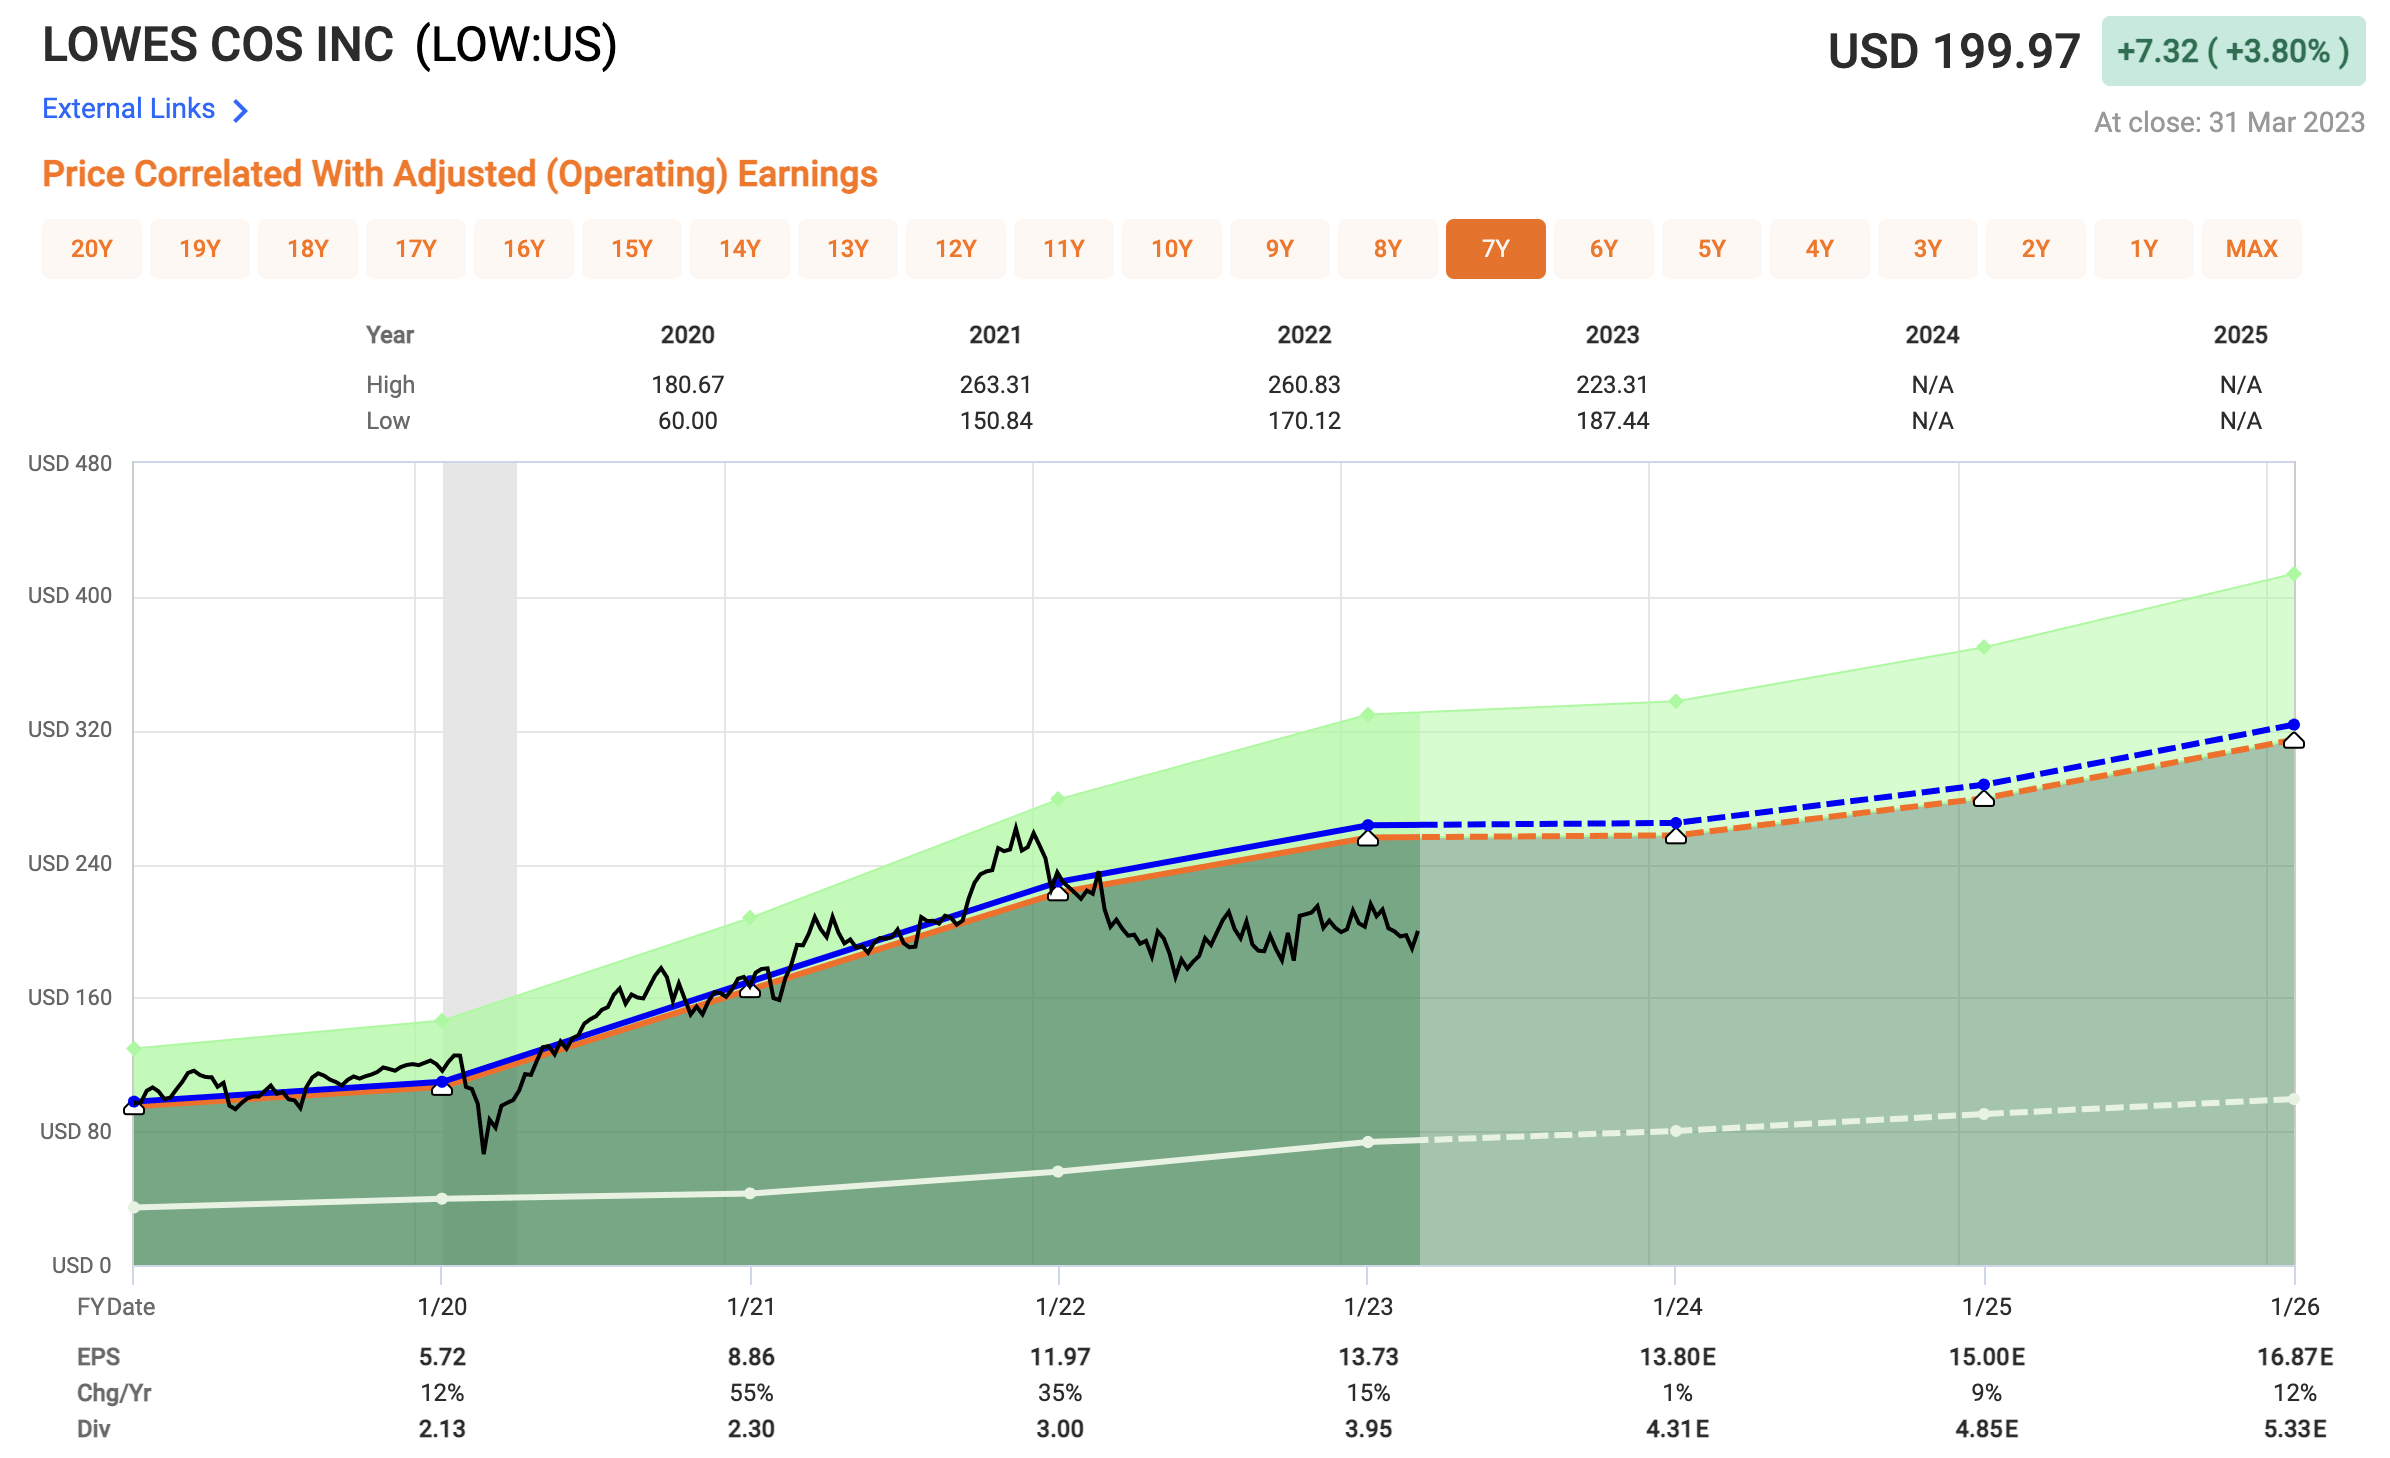Image resolution: width=2390 pixels, height=1458 pixels.
Task: Click the 2023 Low value 187.44
Action: (1613, 421)
